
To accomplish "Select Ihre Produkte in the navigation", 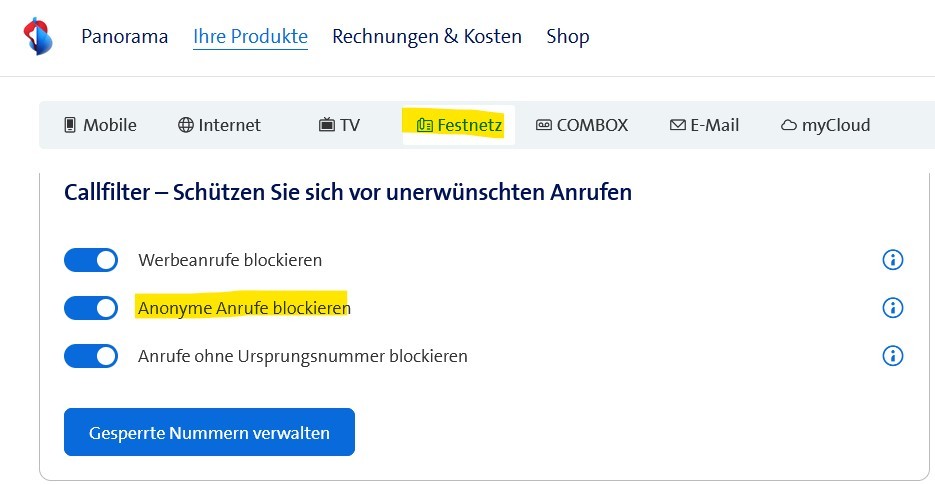I will tap(250, 37).
